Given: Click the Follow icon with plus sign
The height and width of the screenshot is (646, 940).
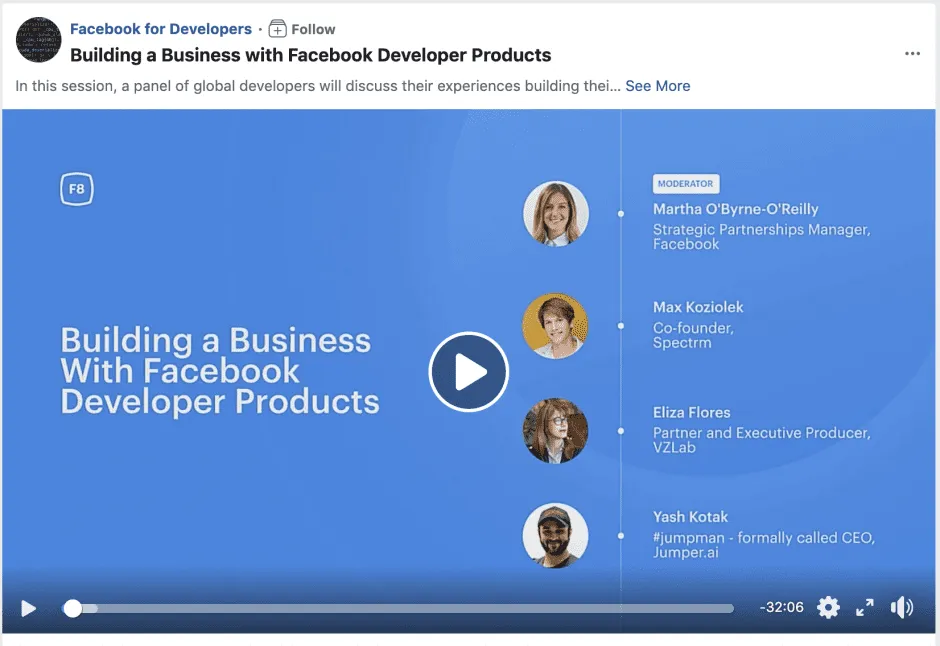Looking at the screenshot, I should [x=277, y=29].
